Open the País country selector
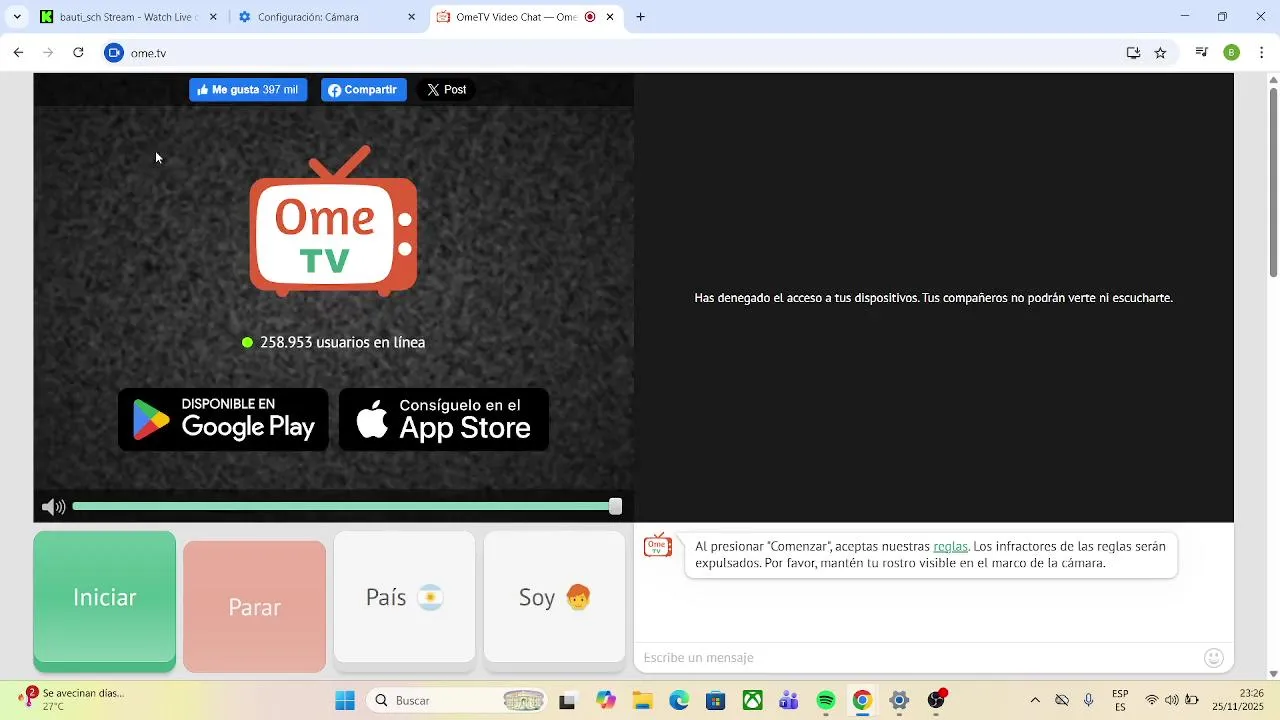Image resolution: width=1280 pixels, height=720 pixels. tap(405, 597)
